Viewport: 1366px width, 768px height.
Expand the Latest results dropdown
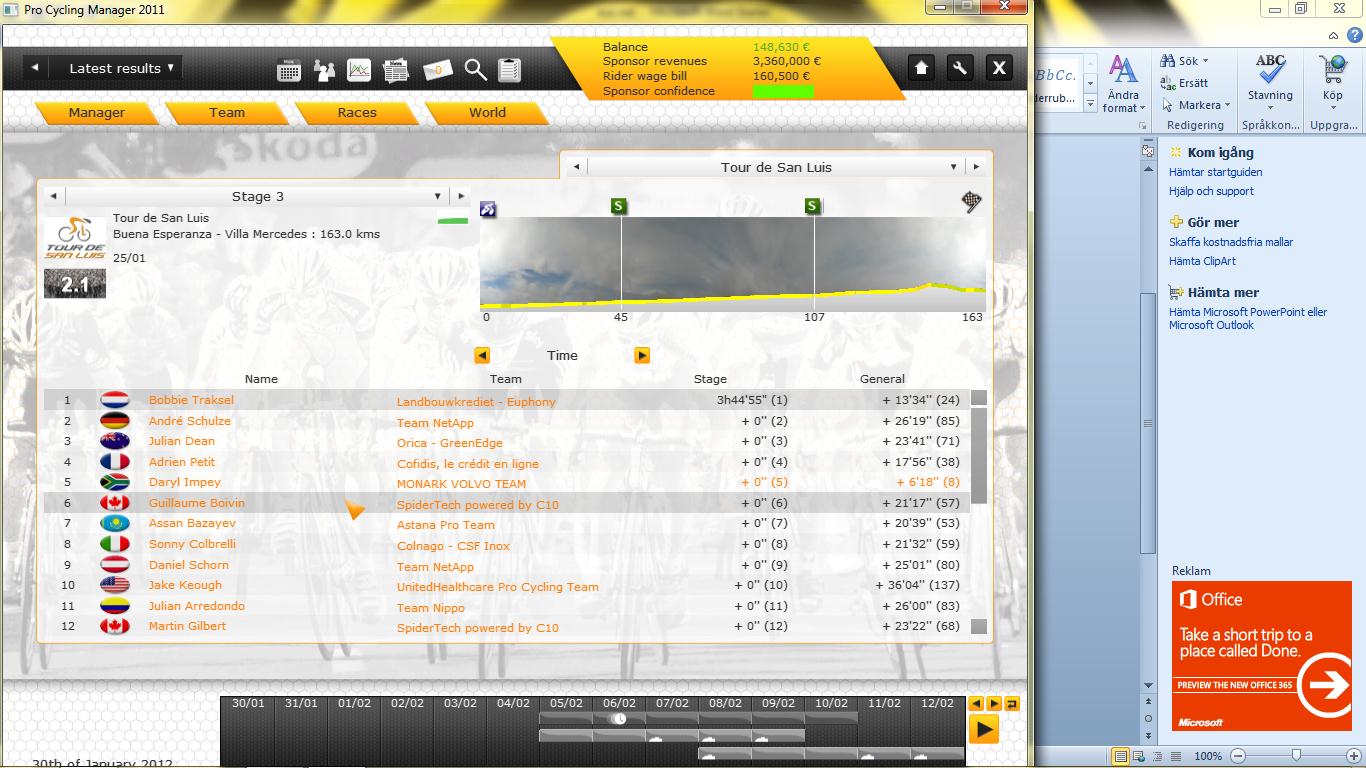(121, 68)
